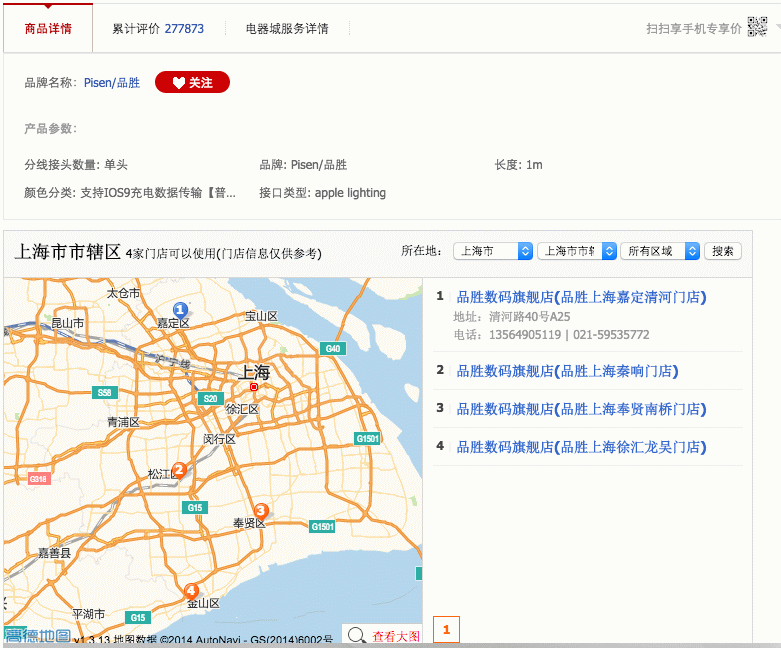
Task: Open the 上海市市辖区 city dropdown
Action: pyautogui.click(x=577, y=251)
